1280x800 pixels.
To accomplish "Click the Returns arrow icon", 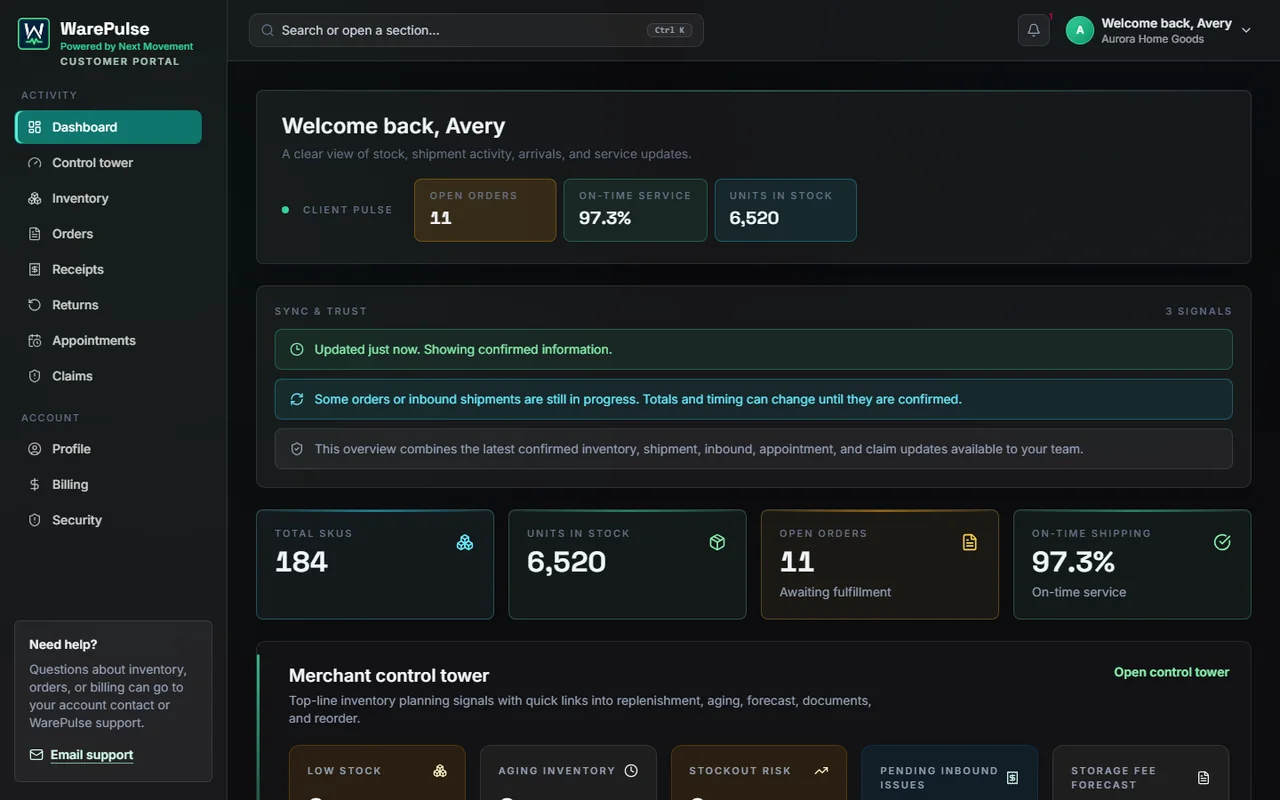I will pos(35,305).
